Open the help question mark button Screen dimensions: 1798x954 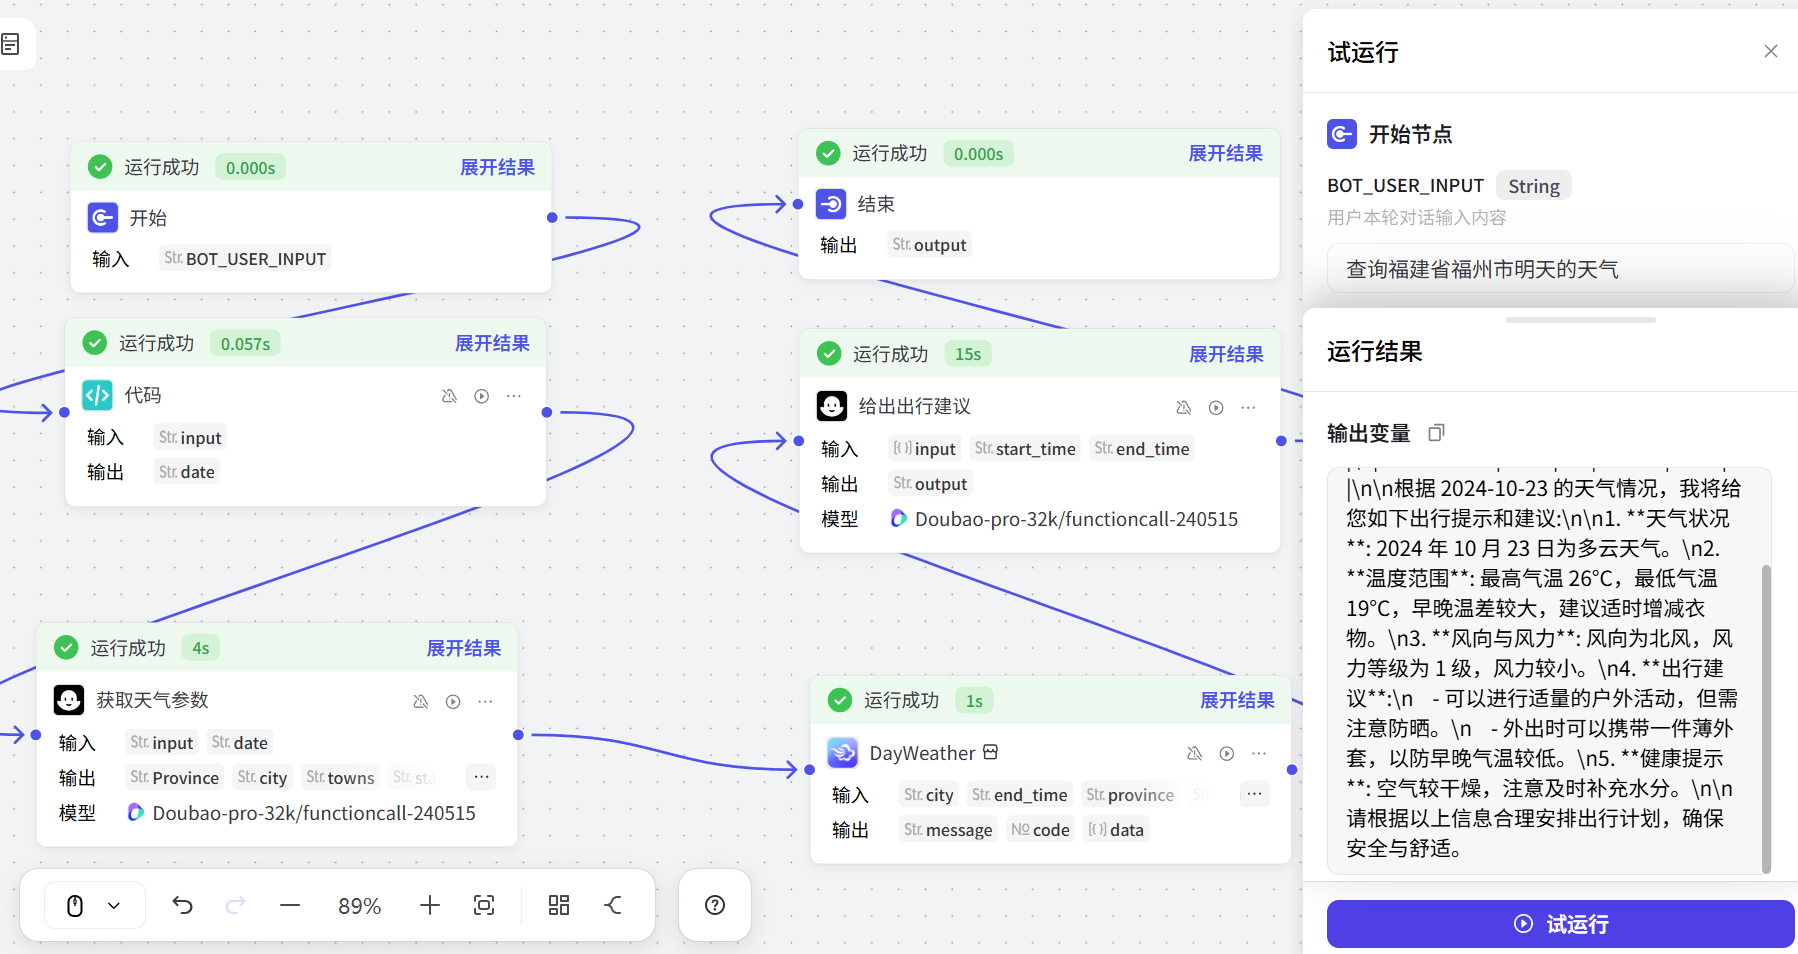click(715, 905)
